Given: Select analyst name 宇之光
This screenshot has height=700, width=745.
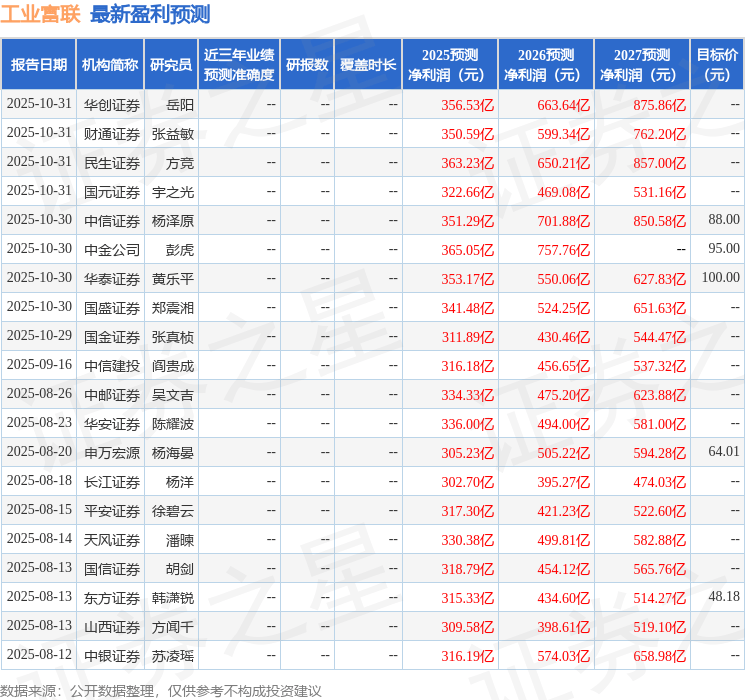Looking at the screenshot, I should click(173, 192).
